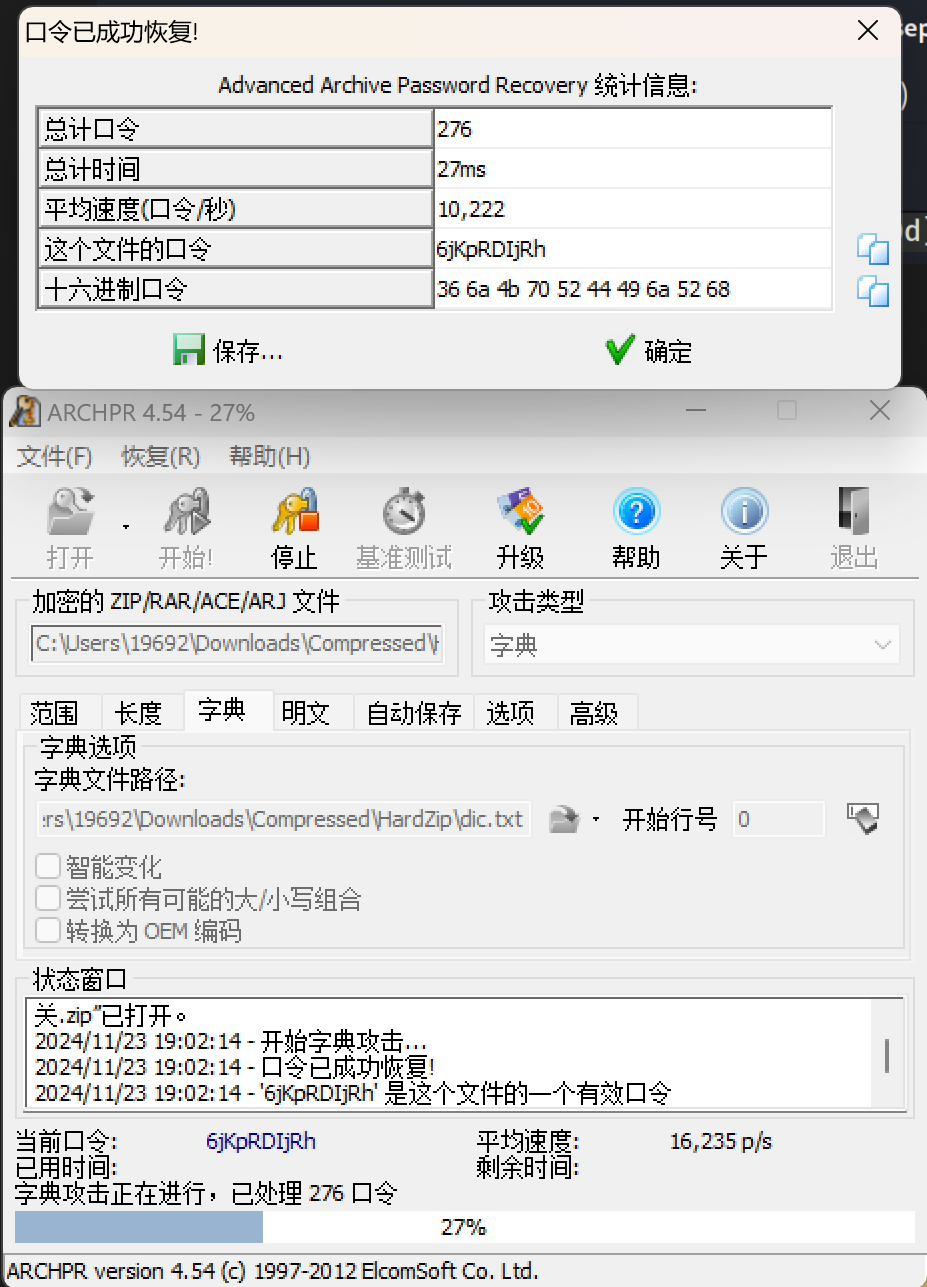Viewport: 927px width, 1287px height.
Task: Click the dictionary file path field dic.txt
Action: click(284, 819)
